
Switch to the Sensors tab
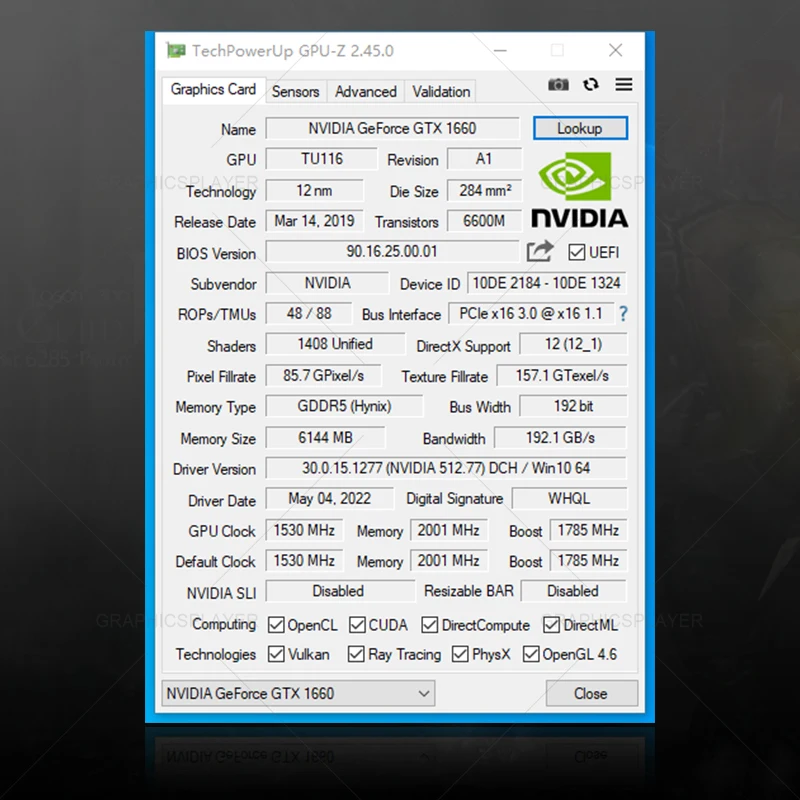pyautogui.click(x=295, y=92)
